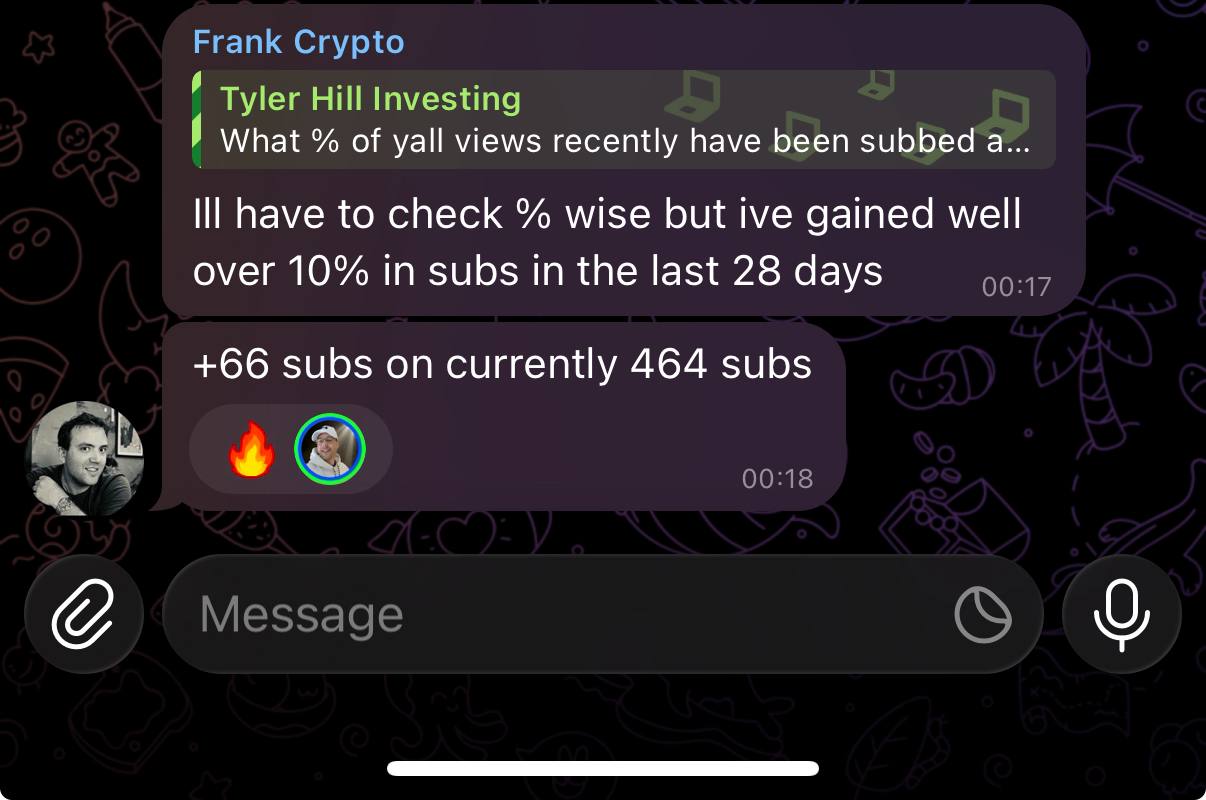Open Frank Crypto's profile from sender name
This screenshot has height=800, width=1206.
point(298,42)
